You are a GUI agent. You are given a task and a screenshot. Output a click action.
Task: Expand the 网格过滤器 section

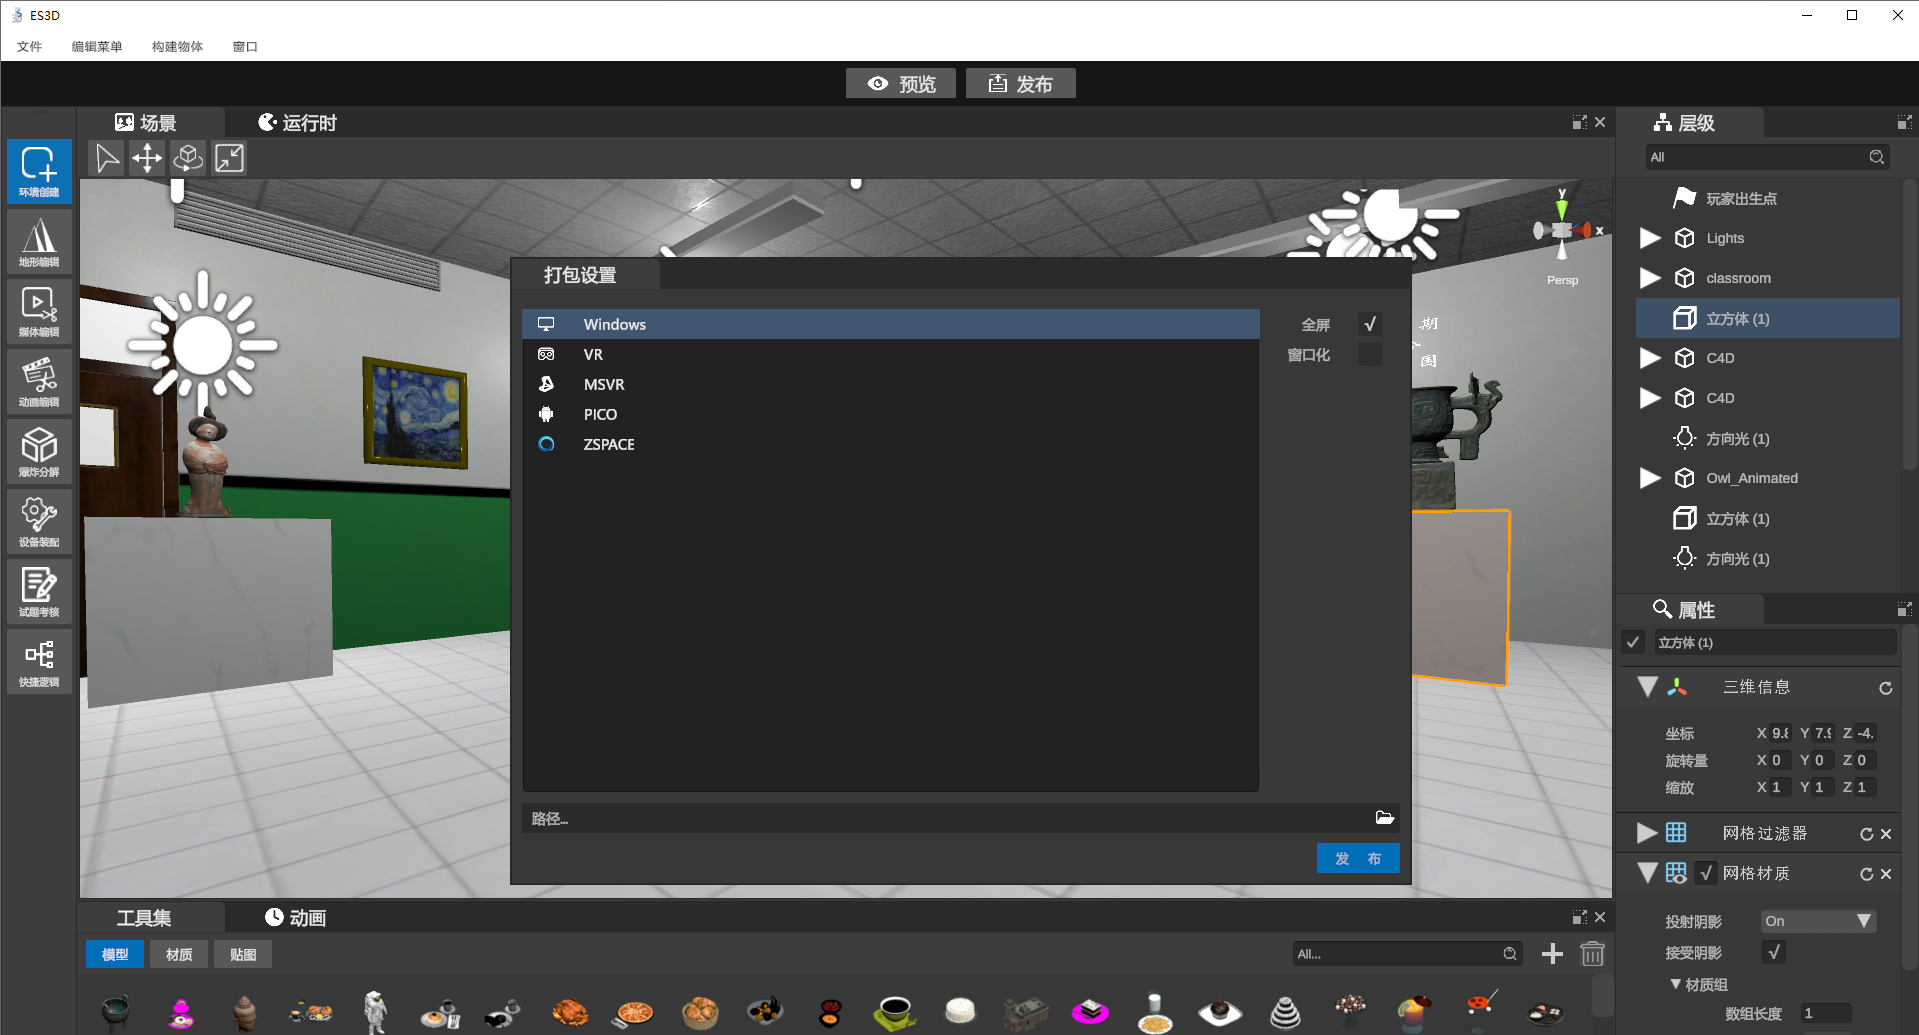click(1647, 833)
